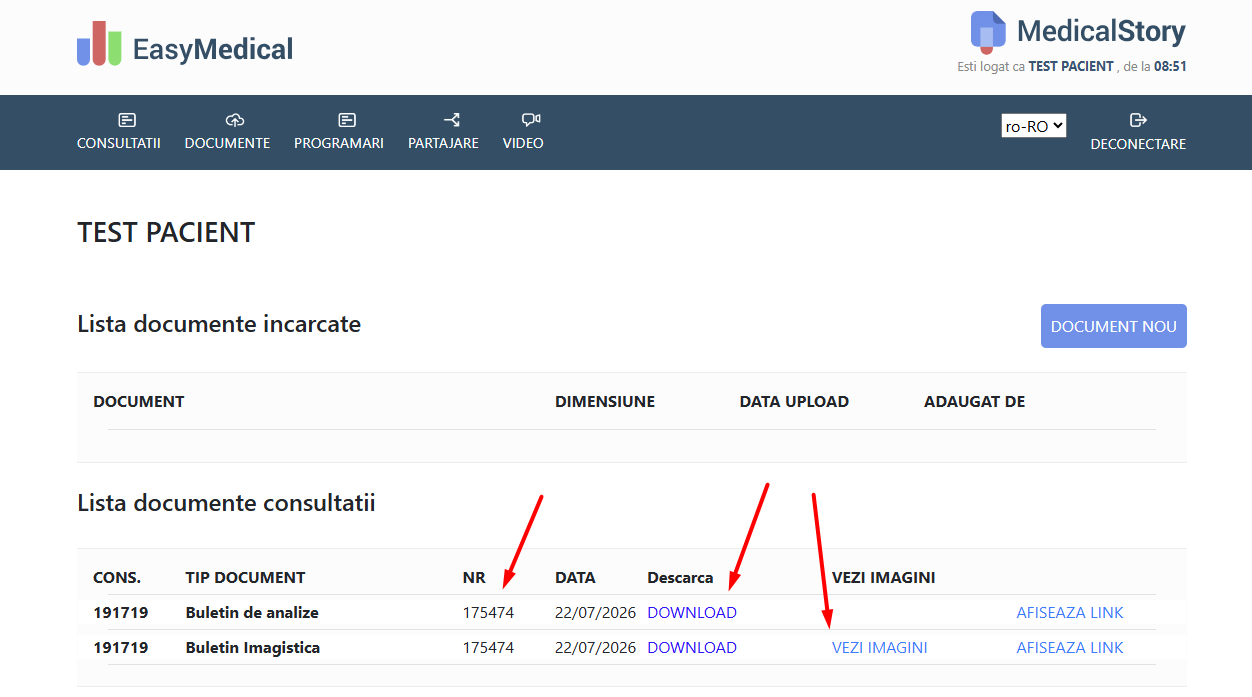This screenshot has width=1252, height=697.
Task: Click the DOCUMENT NOU button
Action: pos(1114,326)
